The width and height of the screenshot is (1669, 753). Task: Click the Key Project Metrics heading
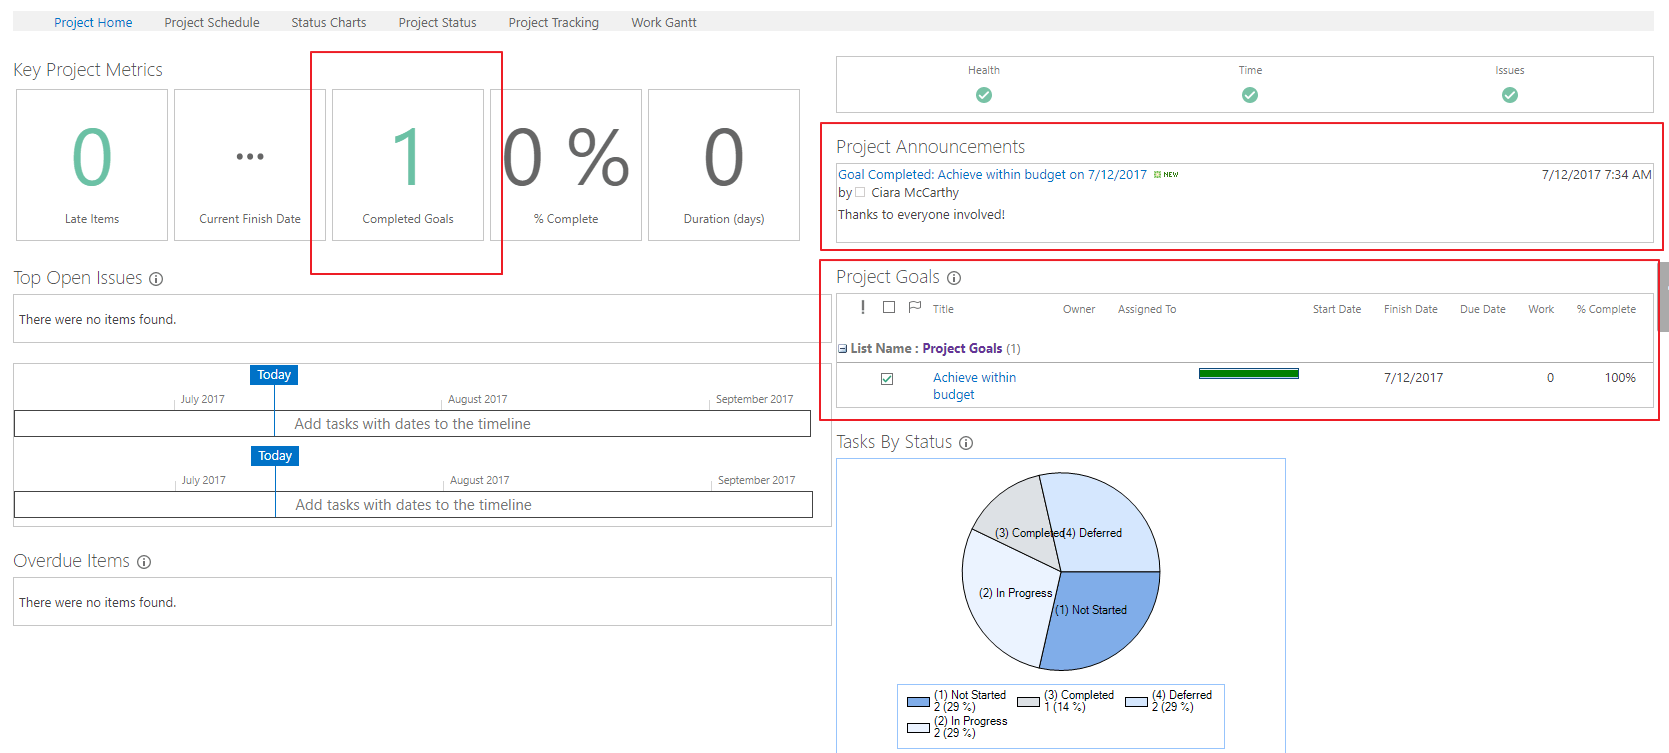[x=88, y=70]
